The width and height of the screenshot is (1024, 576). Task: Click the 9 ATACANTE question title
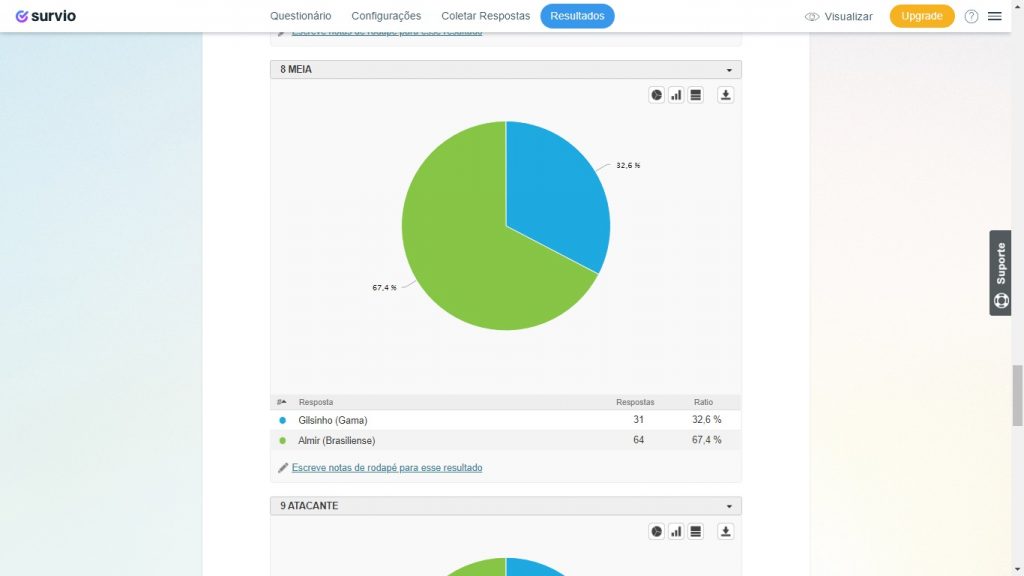(309, 506)
